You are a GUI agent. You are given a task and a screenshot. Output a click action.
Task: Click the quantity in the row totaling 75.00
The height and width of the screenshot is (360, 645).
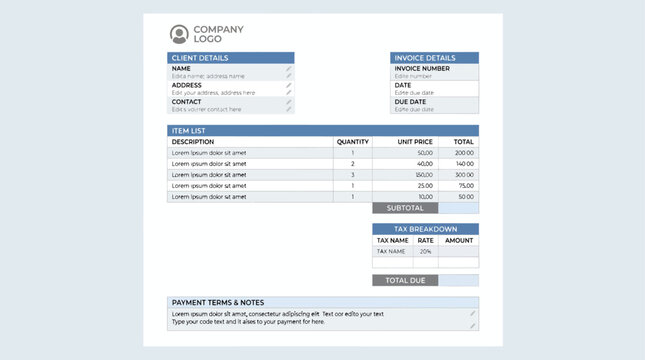click(x=353, y=186)
